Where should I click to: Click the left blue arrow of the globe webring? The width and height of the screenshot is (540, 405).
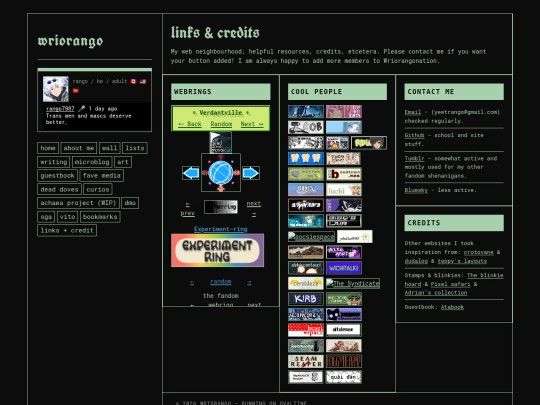pyautogui.click(x=191, y=173)
